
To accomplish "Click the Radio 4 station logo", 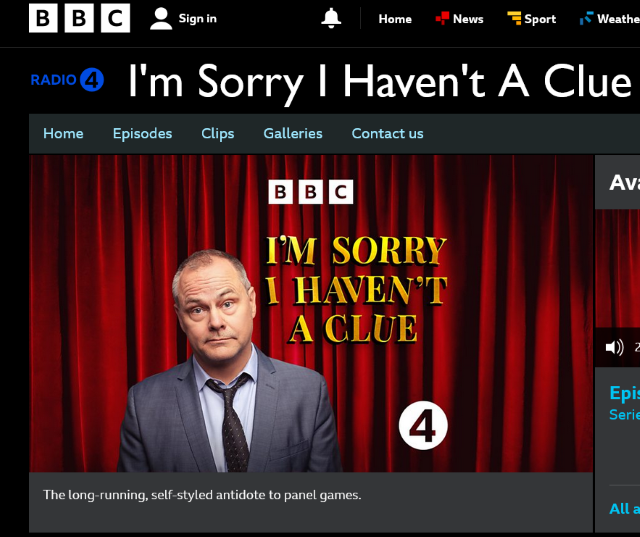I will click(67, 80).
